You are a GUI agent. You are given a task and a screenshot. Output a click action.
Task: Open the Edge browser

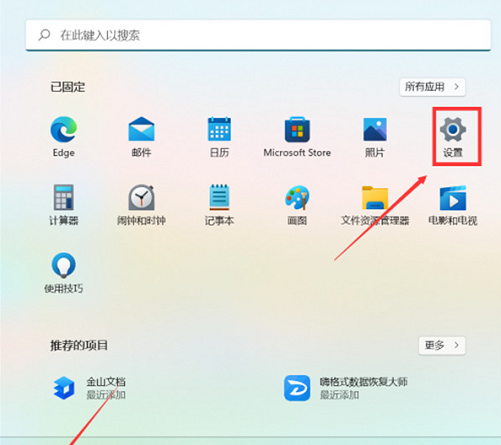click(x=64, y=137)
